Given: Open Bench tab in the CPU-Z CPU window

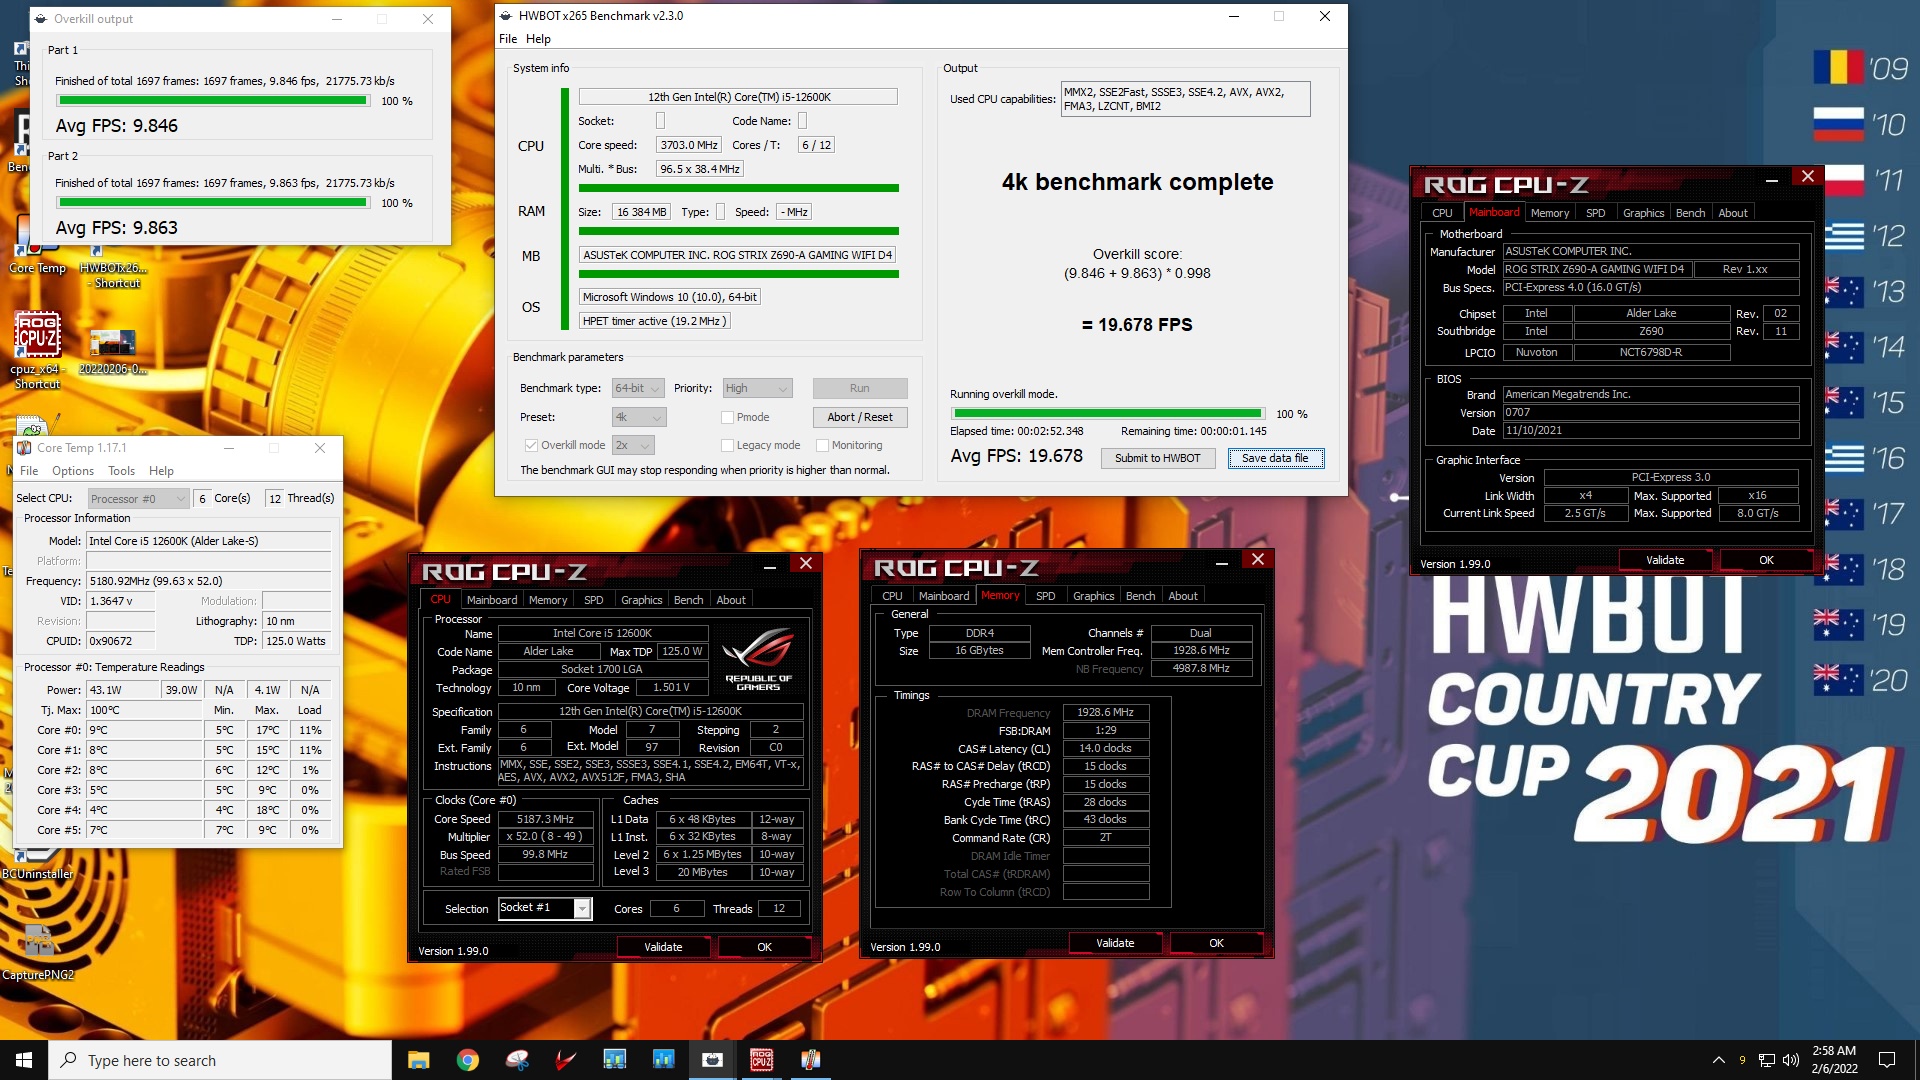Looking at the screenshot, I should 688,600.
